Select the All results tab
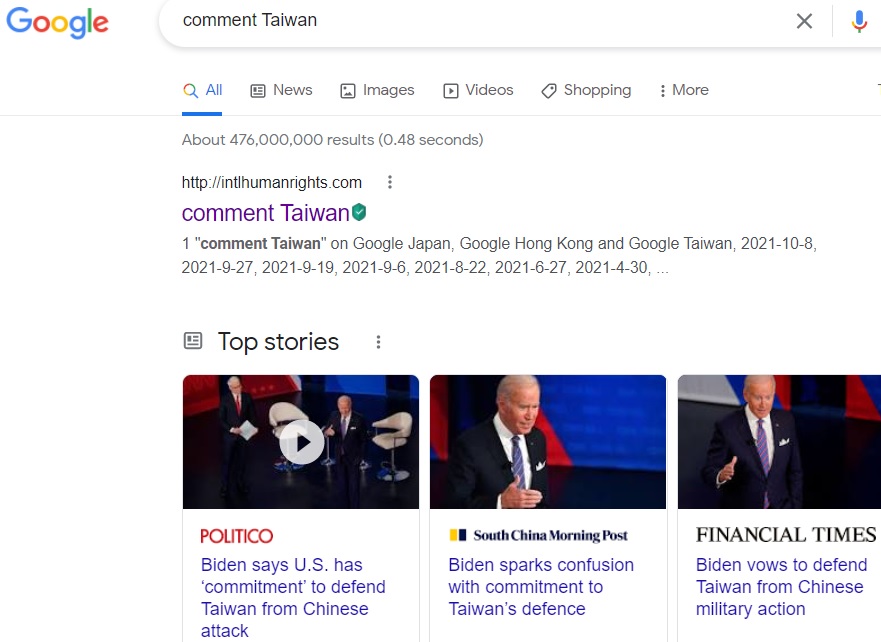The image size is (881, 642). [x=203, y=90]
